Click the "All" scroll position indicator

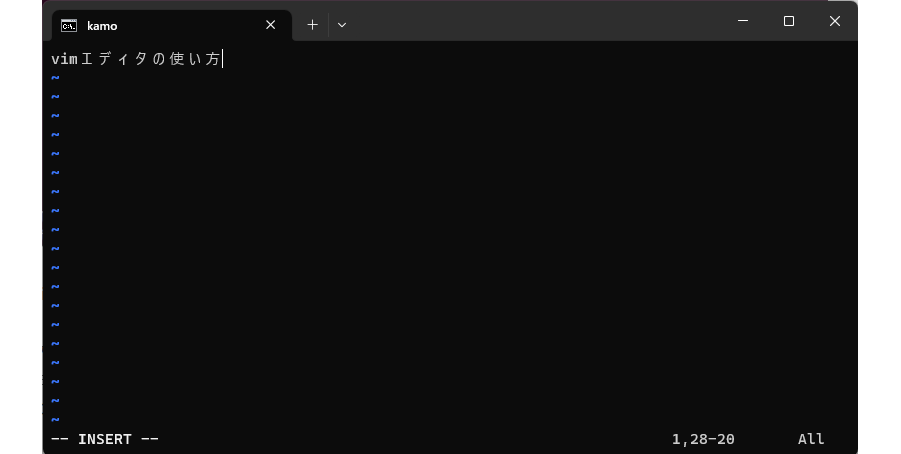[811, 439]
